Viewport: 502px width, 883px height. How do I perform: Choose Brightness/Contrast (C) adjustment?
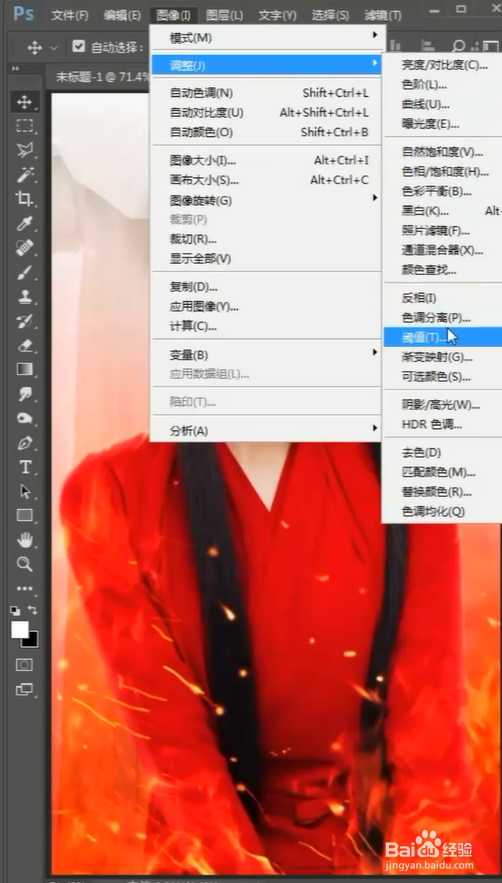pos(443,65)
